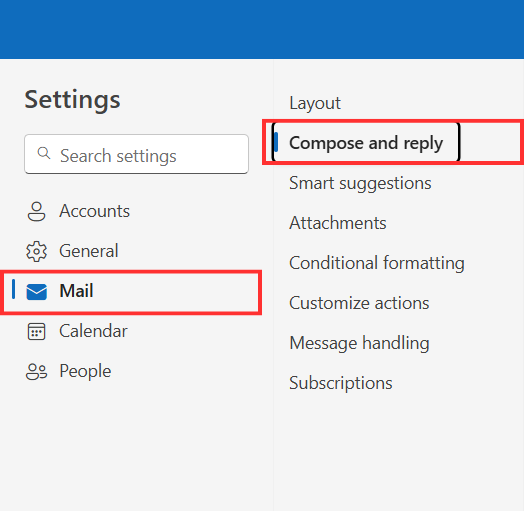Open Smart suggestions settings
Image resolution: width=524 pixels, height=511 pixels.
click(360, 183)
